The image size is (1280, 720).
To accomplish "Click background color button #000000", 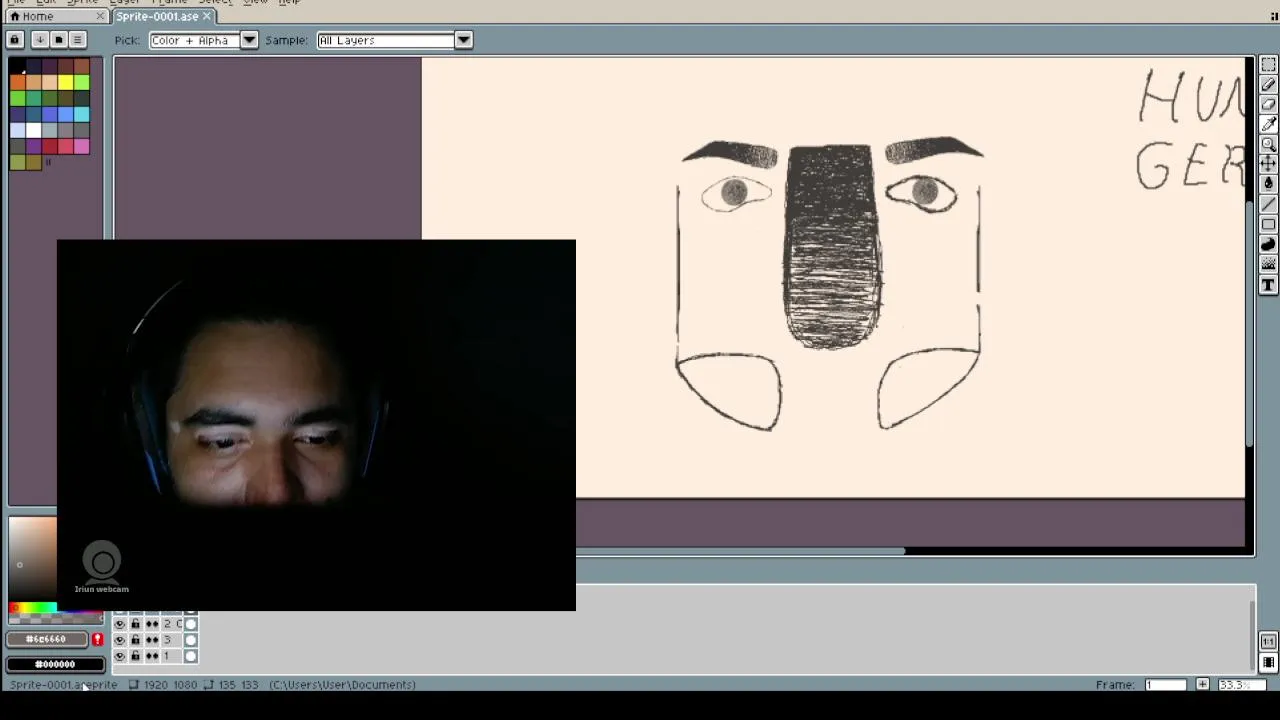I will click(x=55, y=664).
